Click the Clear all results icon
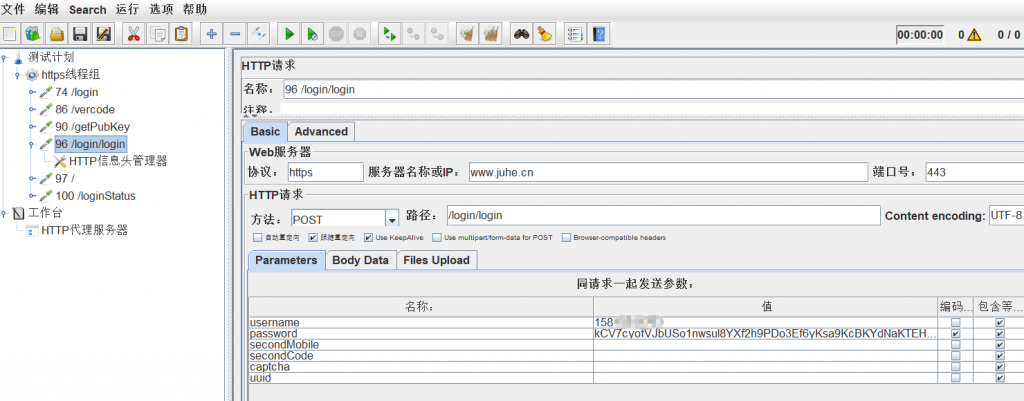Viewport: 1024px width, 401px height. point(490,33)
